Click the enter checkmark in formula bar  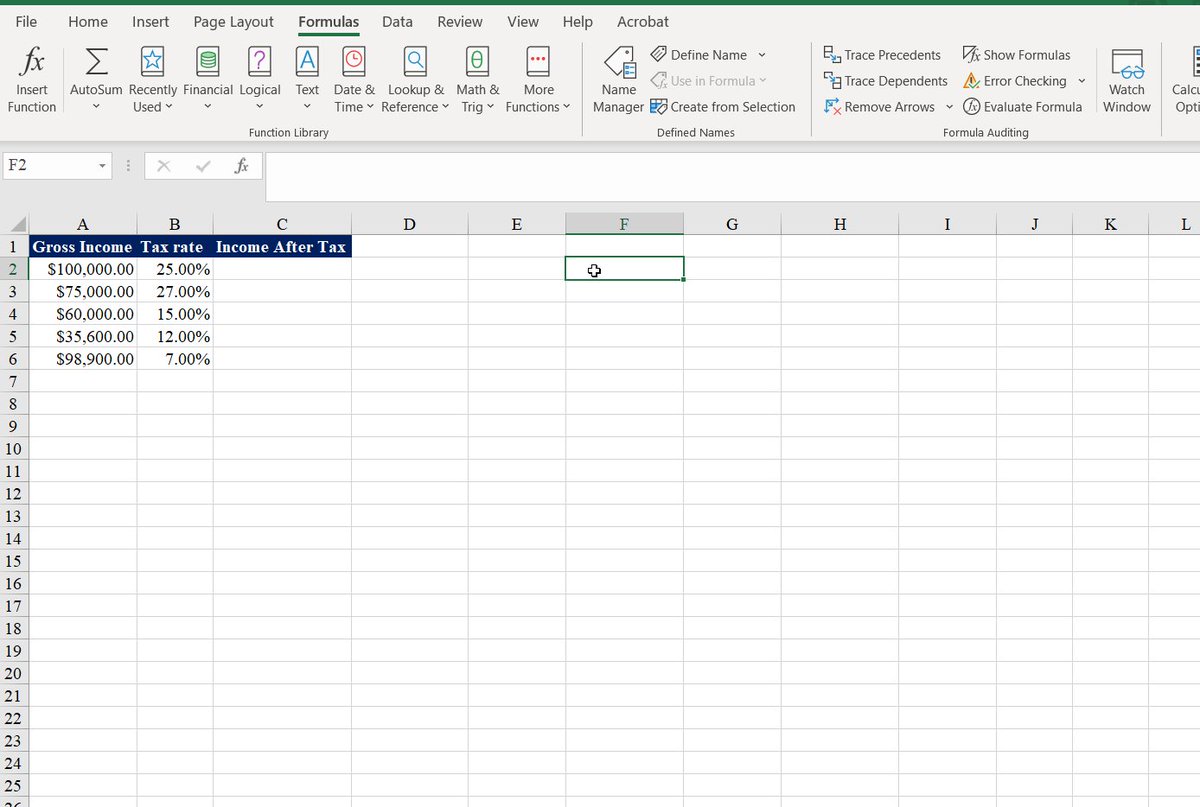pos(203,166)
